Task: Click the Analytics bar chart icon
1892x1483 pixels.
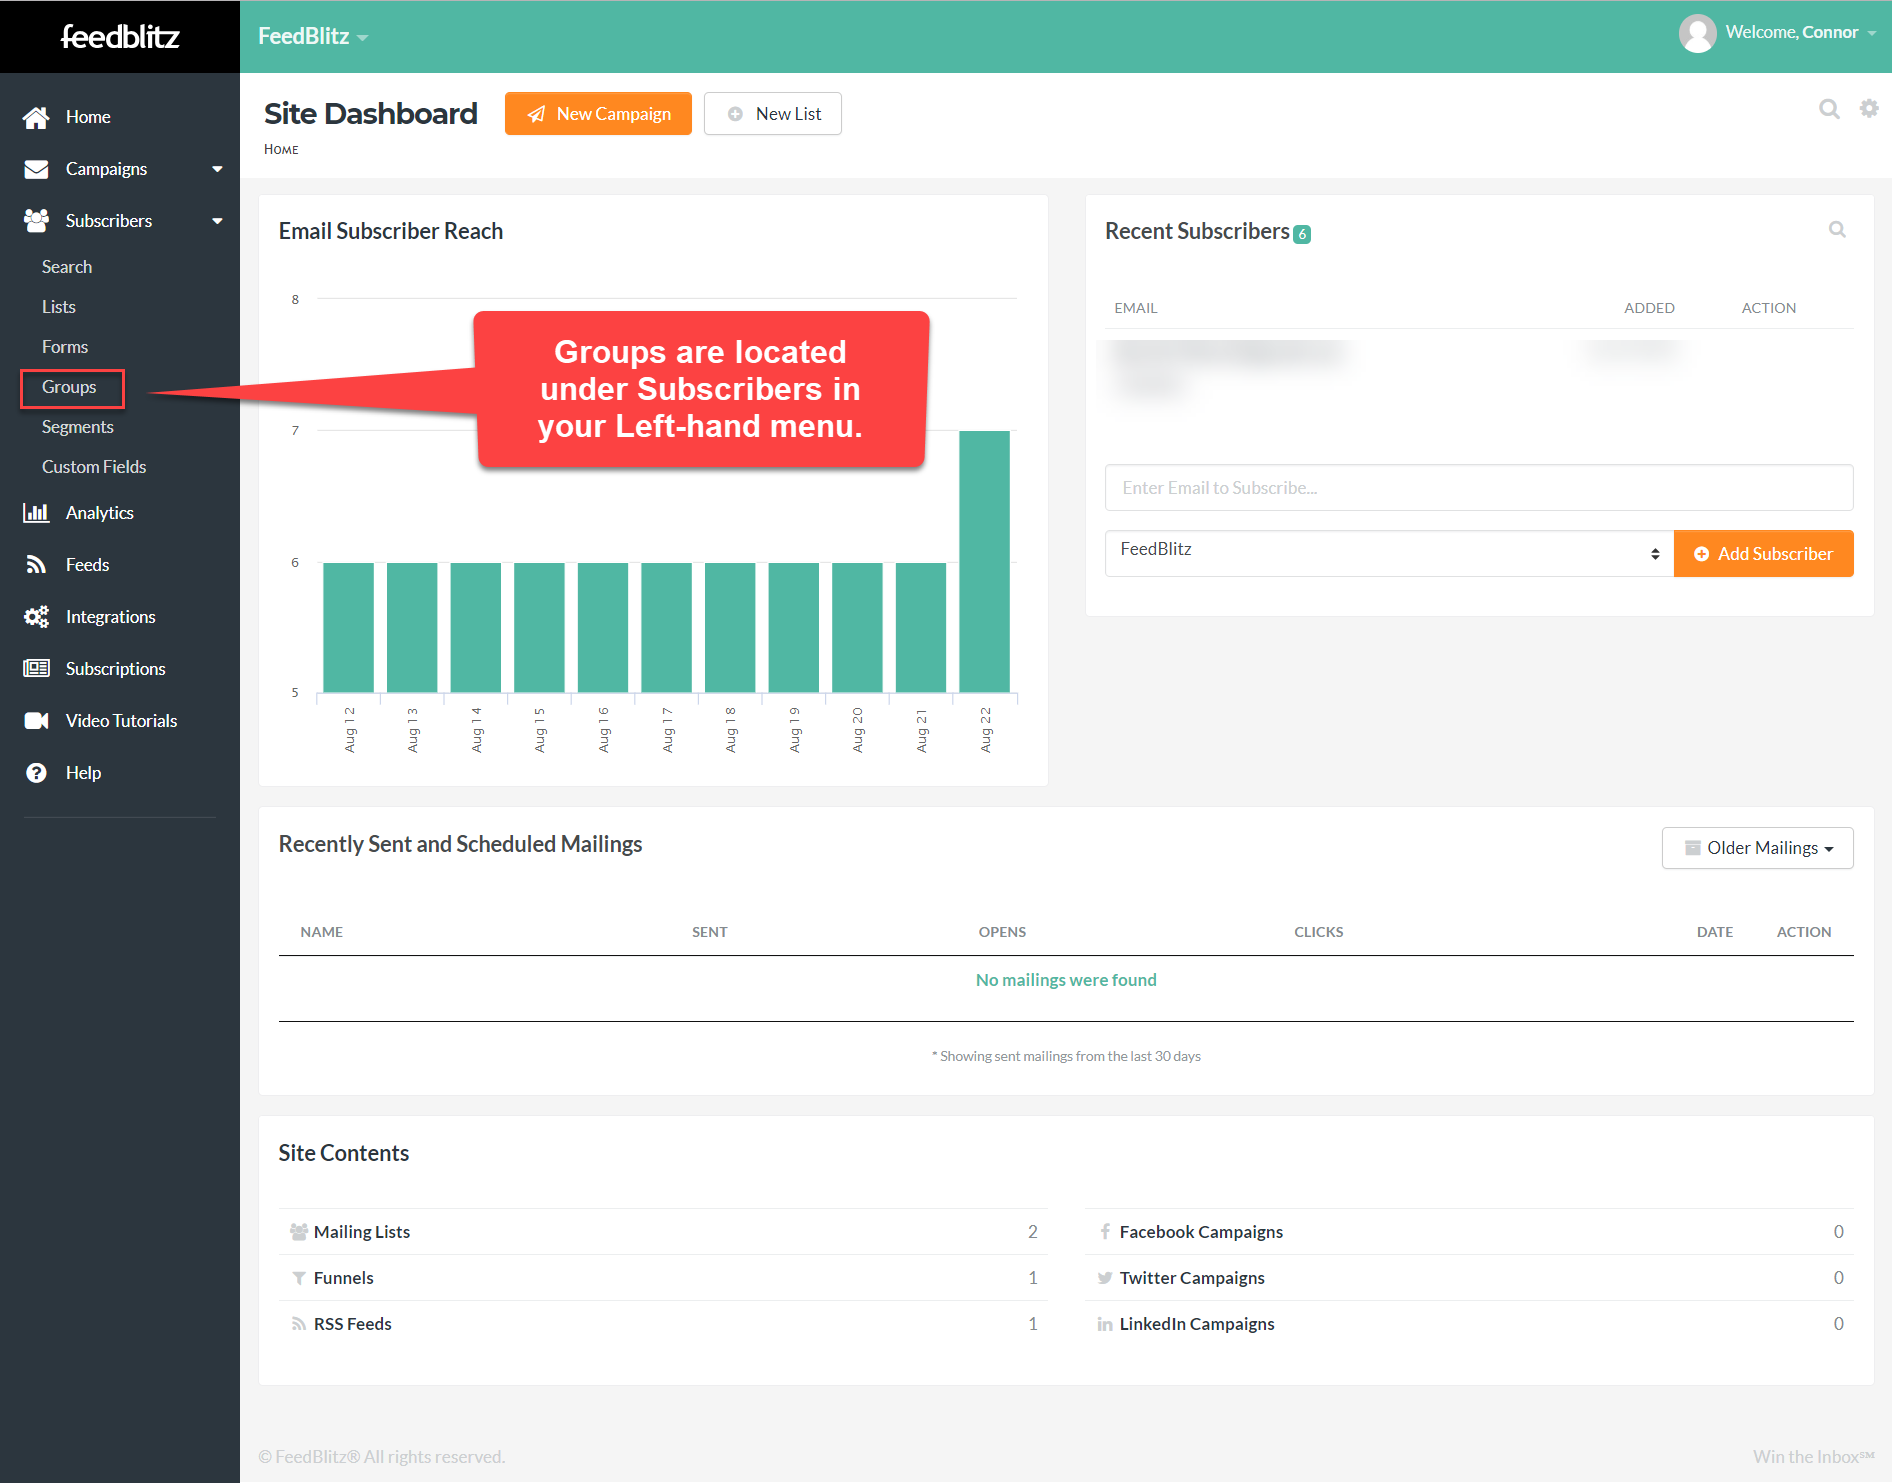Action: (x=36, y=513)
